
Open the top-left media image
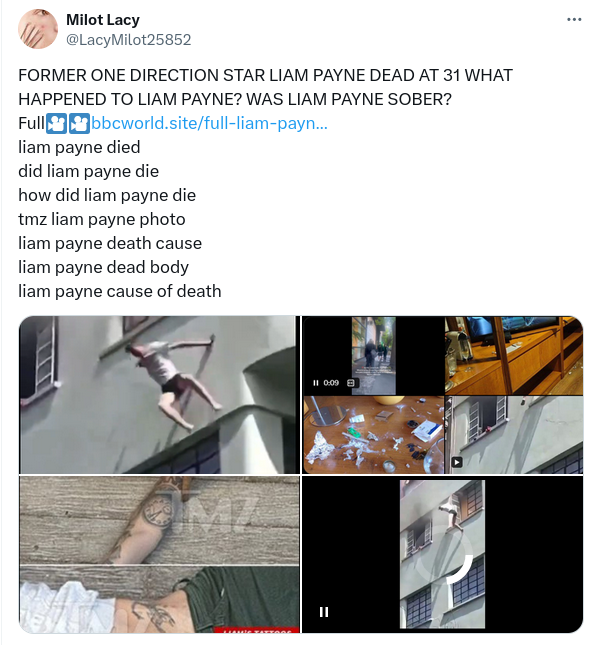160,395
